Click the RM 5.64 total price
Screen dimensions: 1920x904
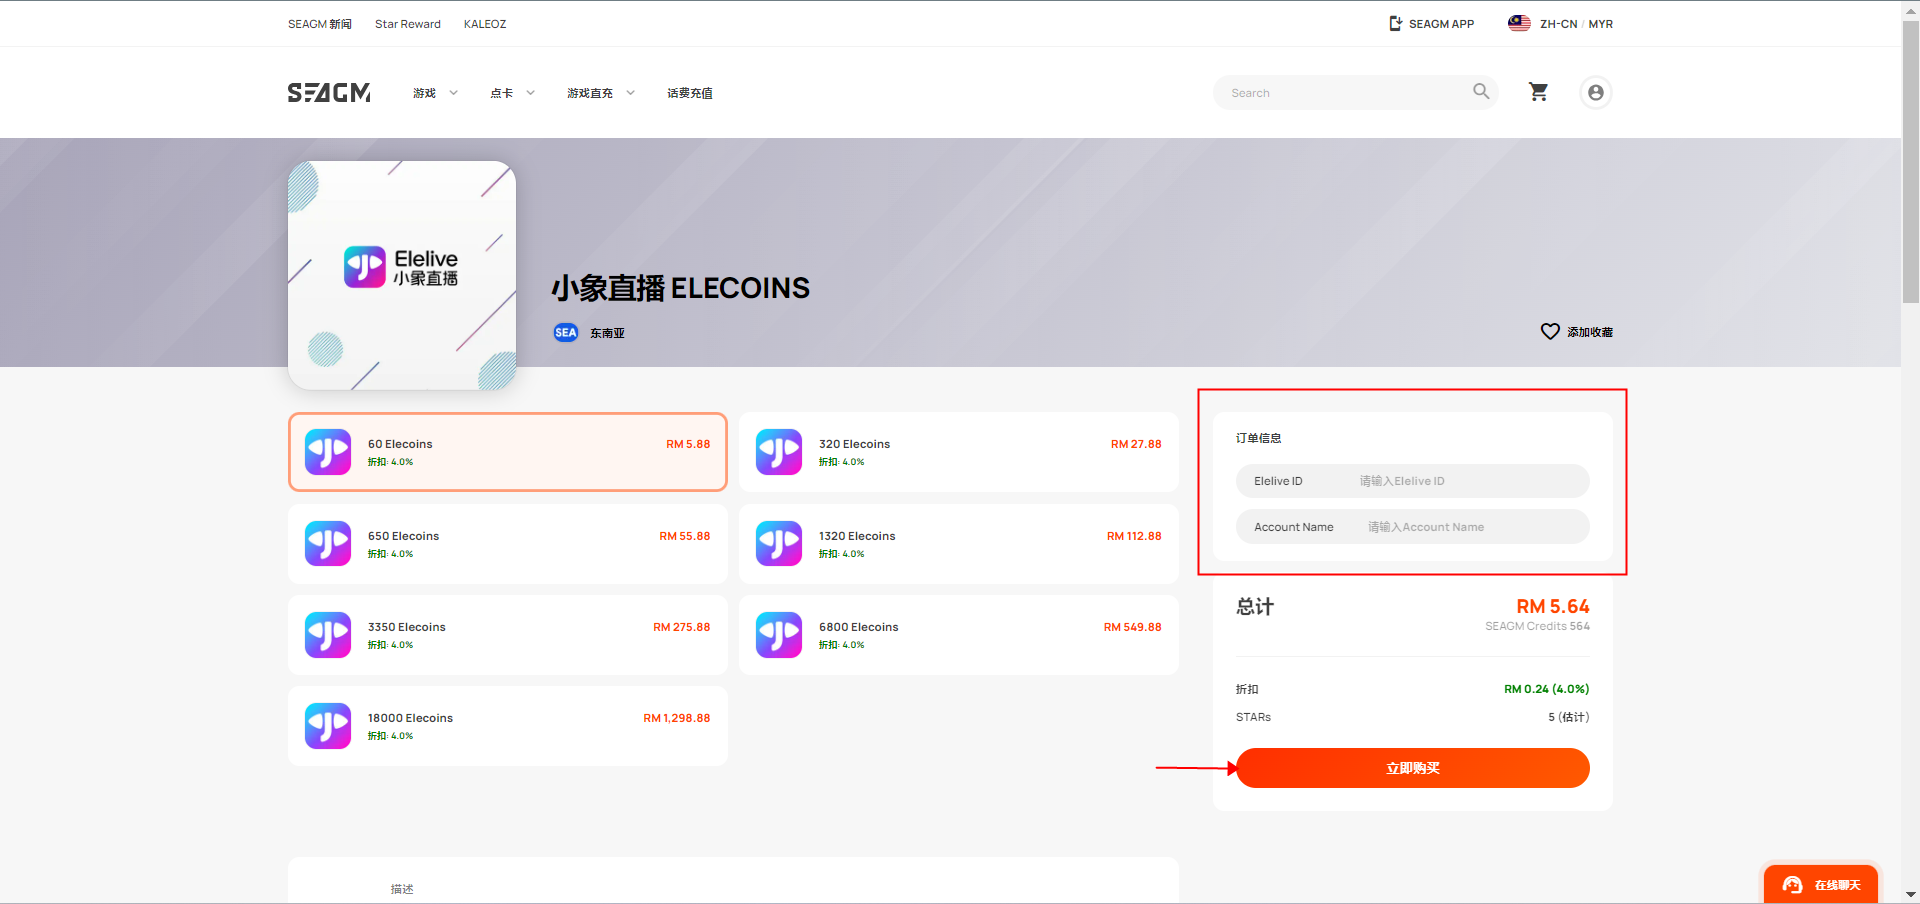coord(1552,606)
